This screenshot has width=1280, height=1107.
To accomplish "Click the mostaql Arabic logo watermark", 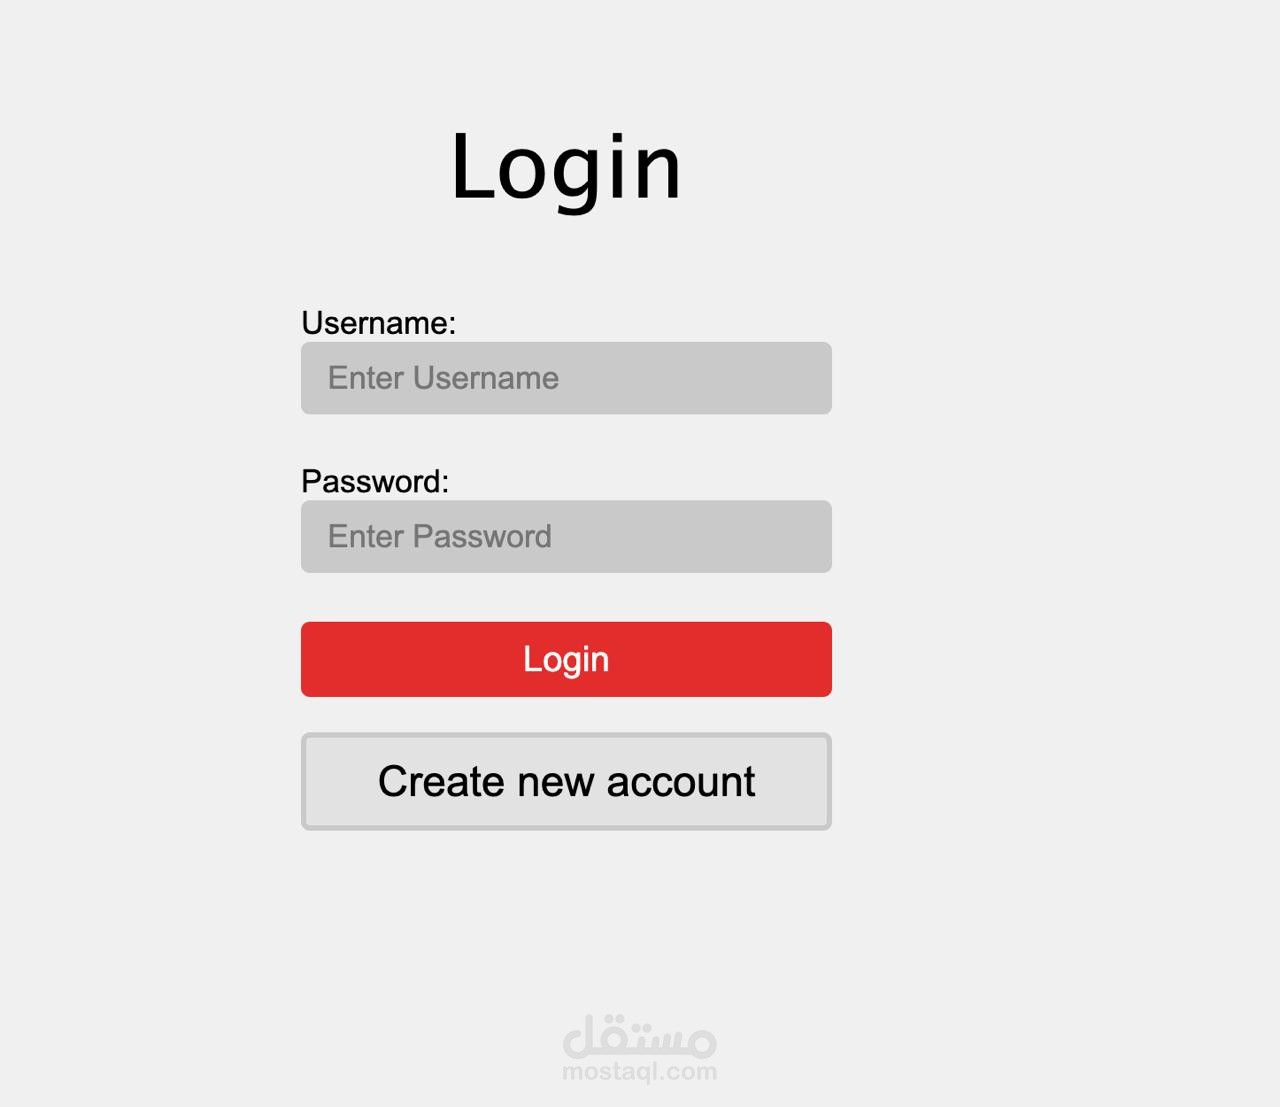I will 640,1036.
